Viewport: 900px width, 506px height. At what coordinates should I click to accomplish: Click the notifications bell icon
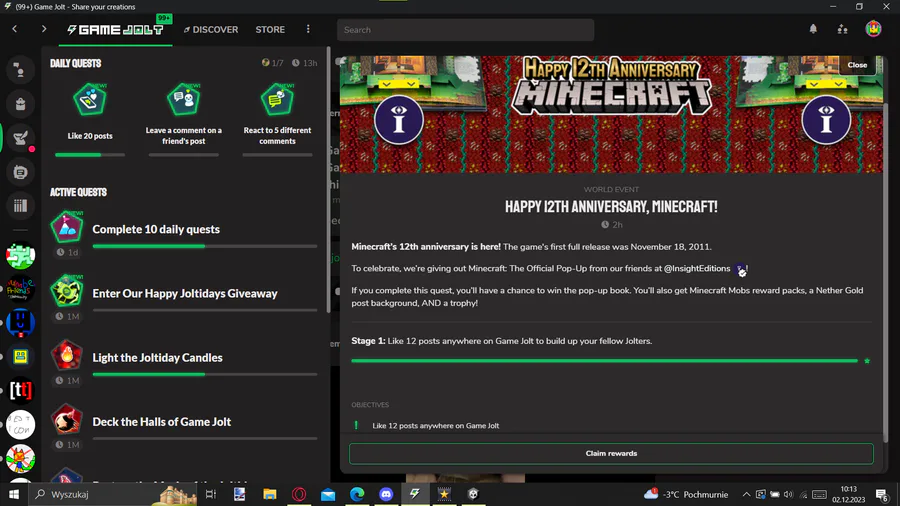point(813,29)
